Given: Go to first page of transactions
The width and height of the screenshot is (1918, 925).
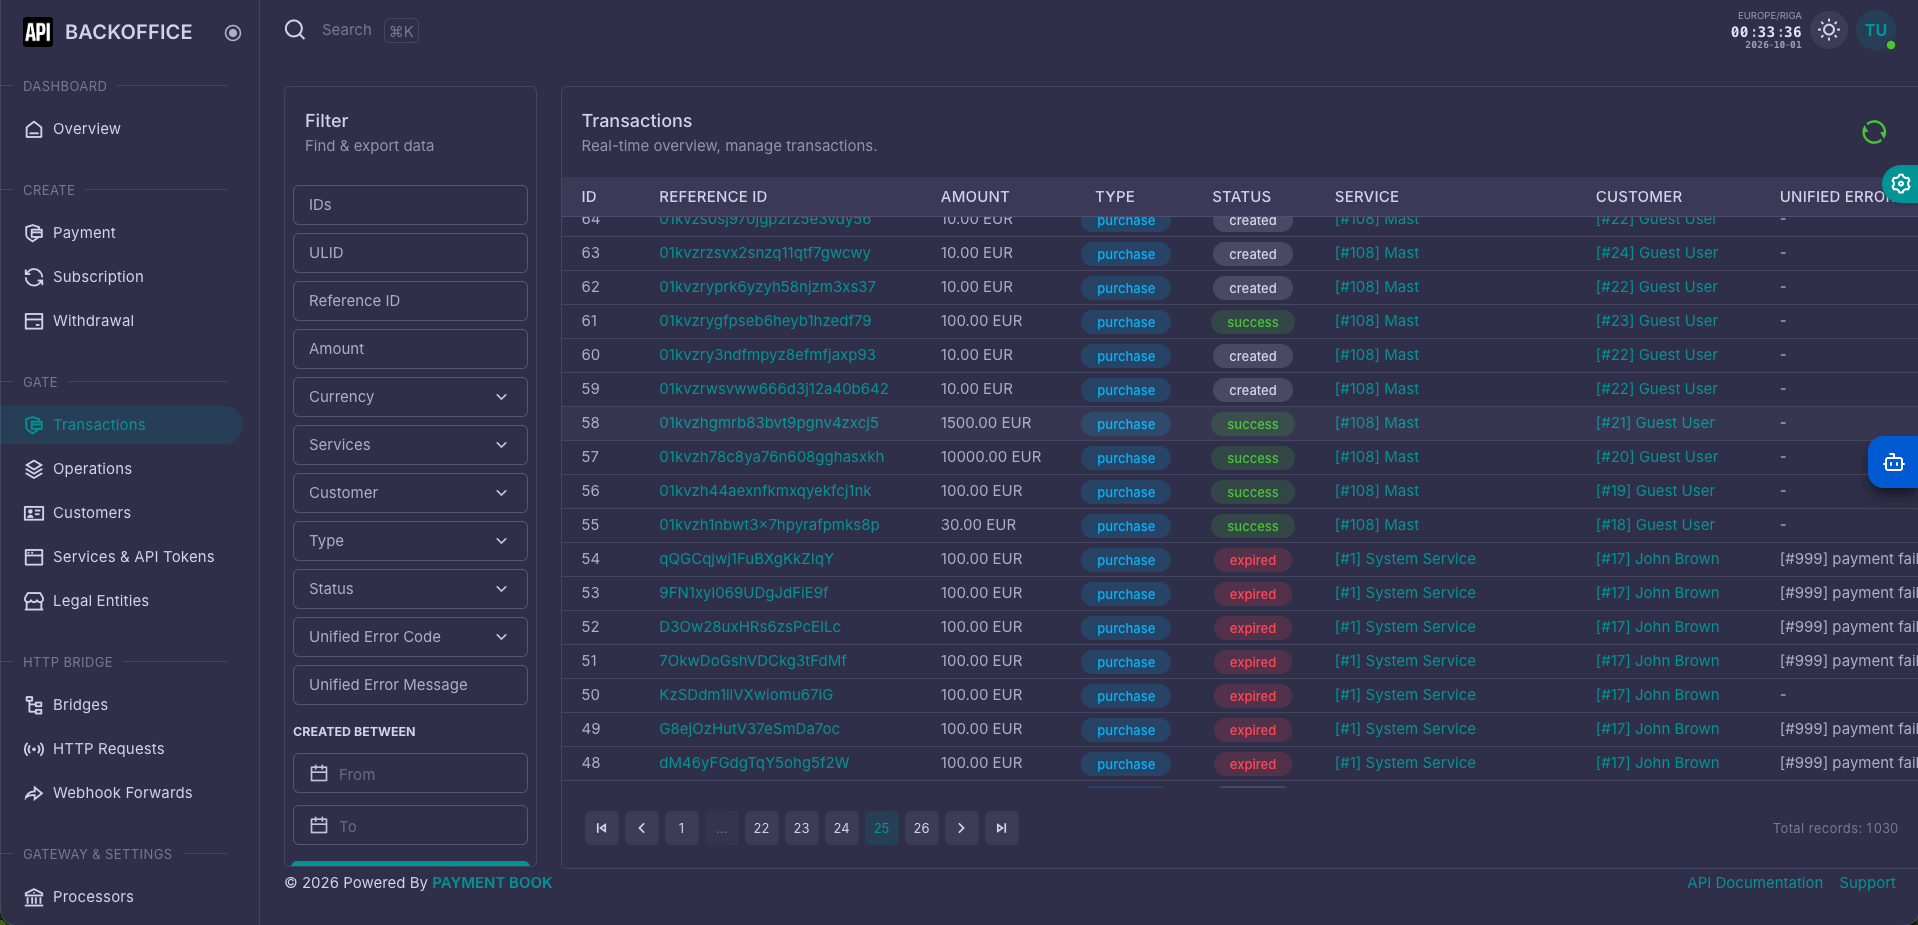Looking at the screenshot, I should (x=602, y=828).
